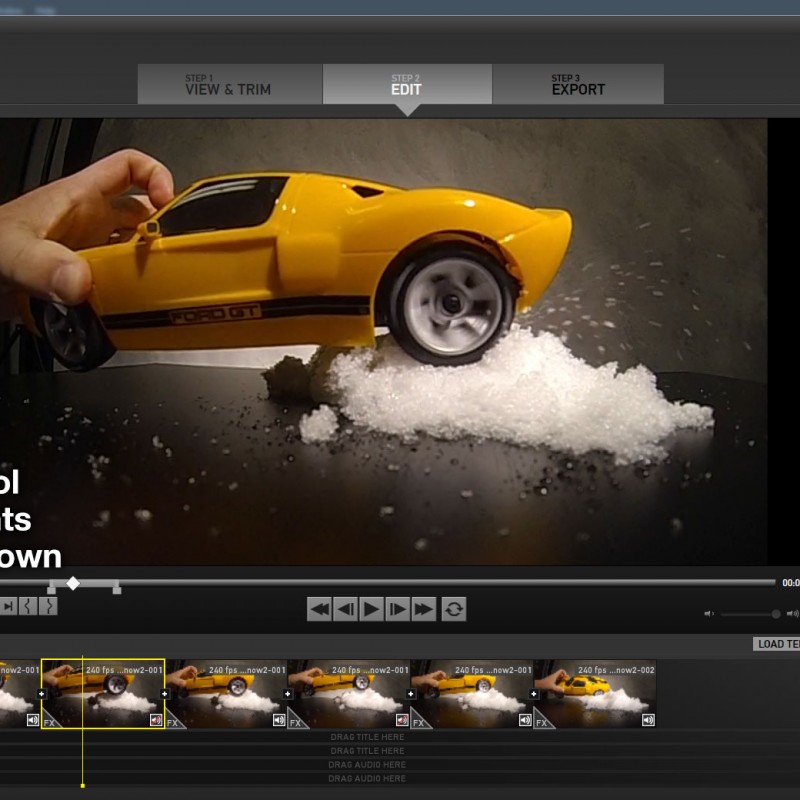Click the plus icon before the now2-002 clip
This screenshot has height=800, width=800.
click(534, 693)
